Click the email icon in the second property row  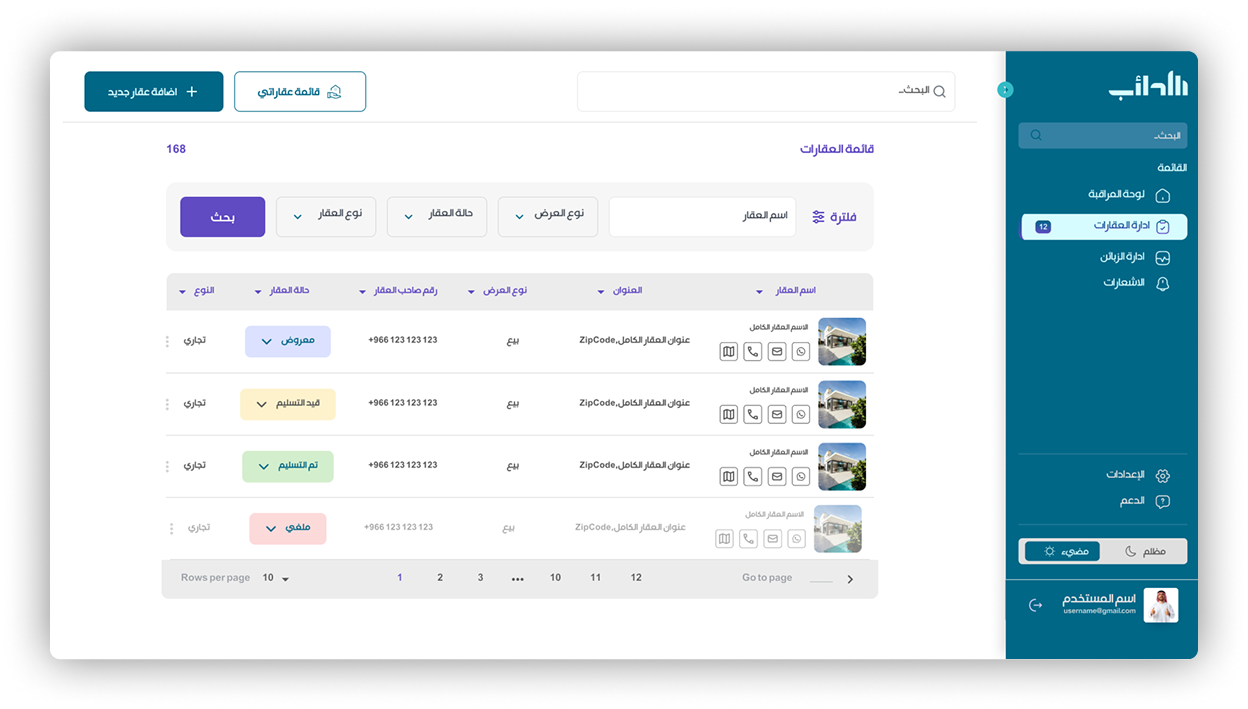coord(777,414)
